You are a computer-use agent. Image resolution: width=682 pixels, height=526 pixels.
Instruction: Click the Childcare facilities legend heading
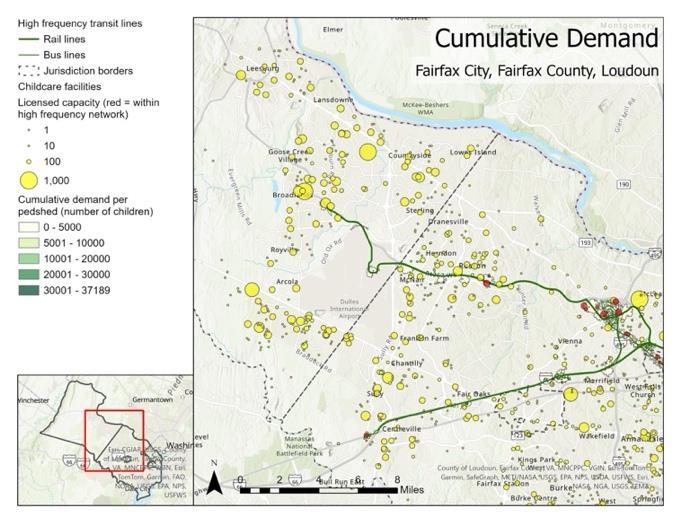coord(60,87)
